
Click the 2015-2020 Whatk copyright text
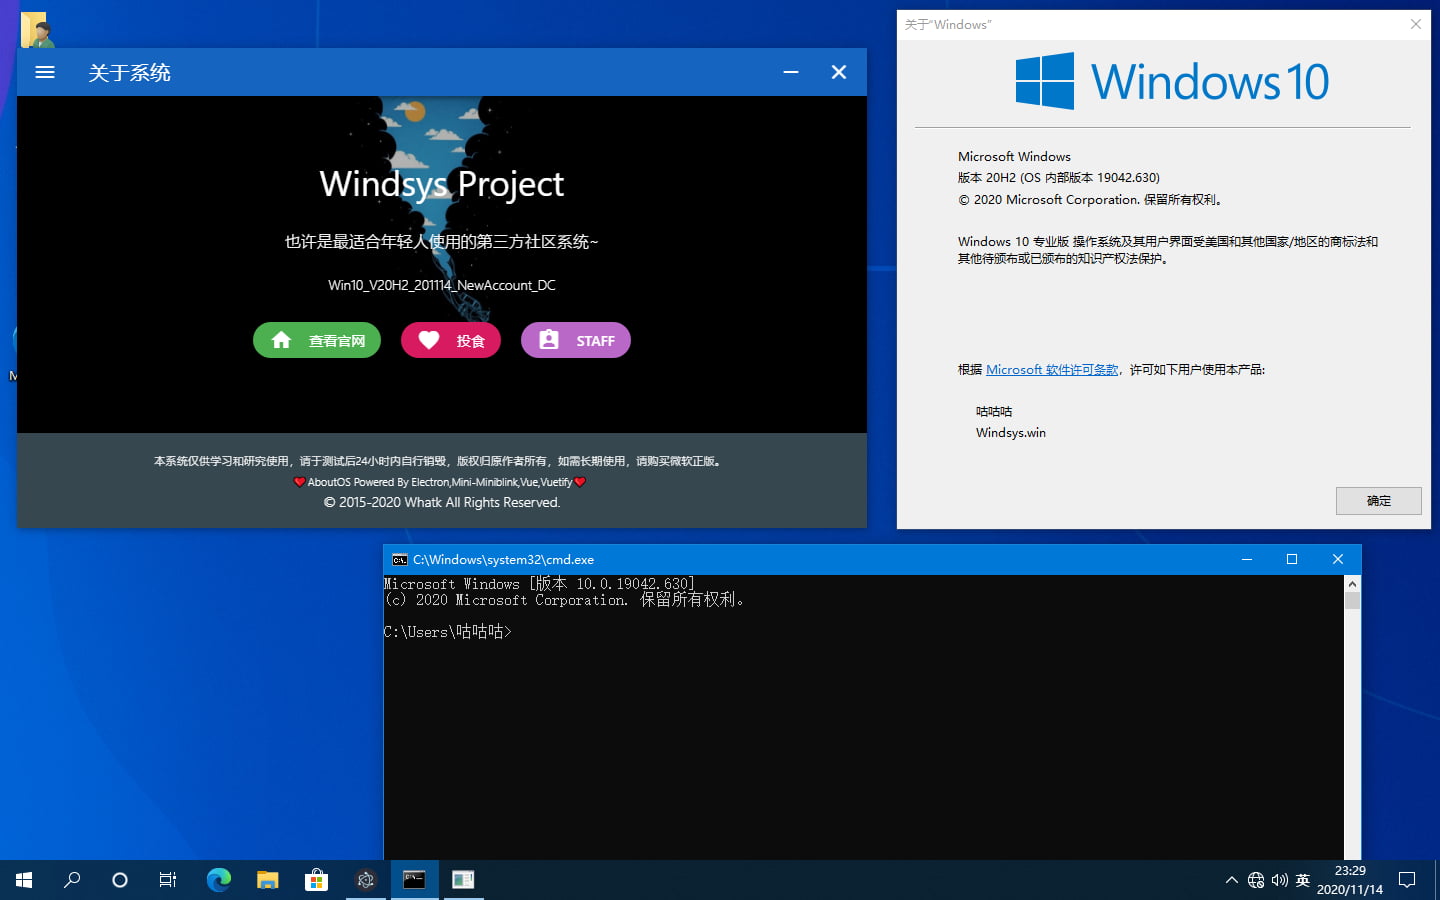click(442, 502)
